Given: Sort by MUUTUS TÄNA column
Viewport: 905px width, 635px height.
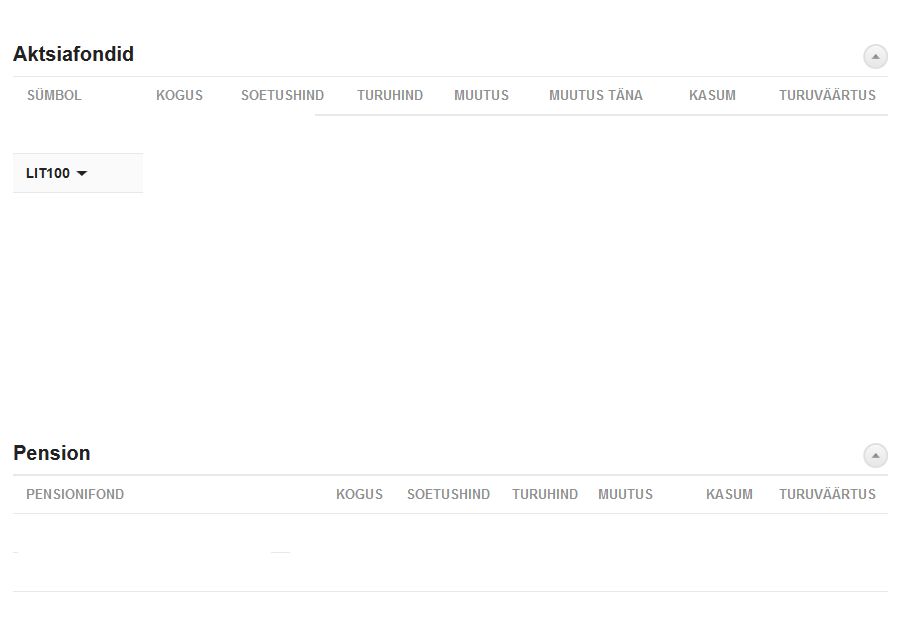Looking at the screenshot, I should (596, 96).
